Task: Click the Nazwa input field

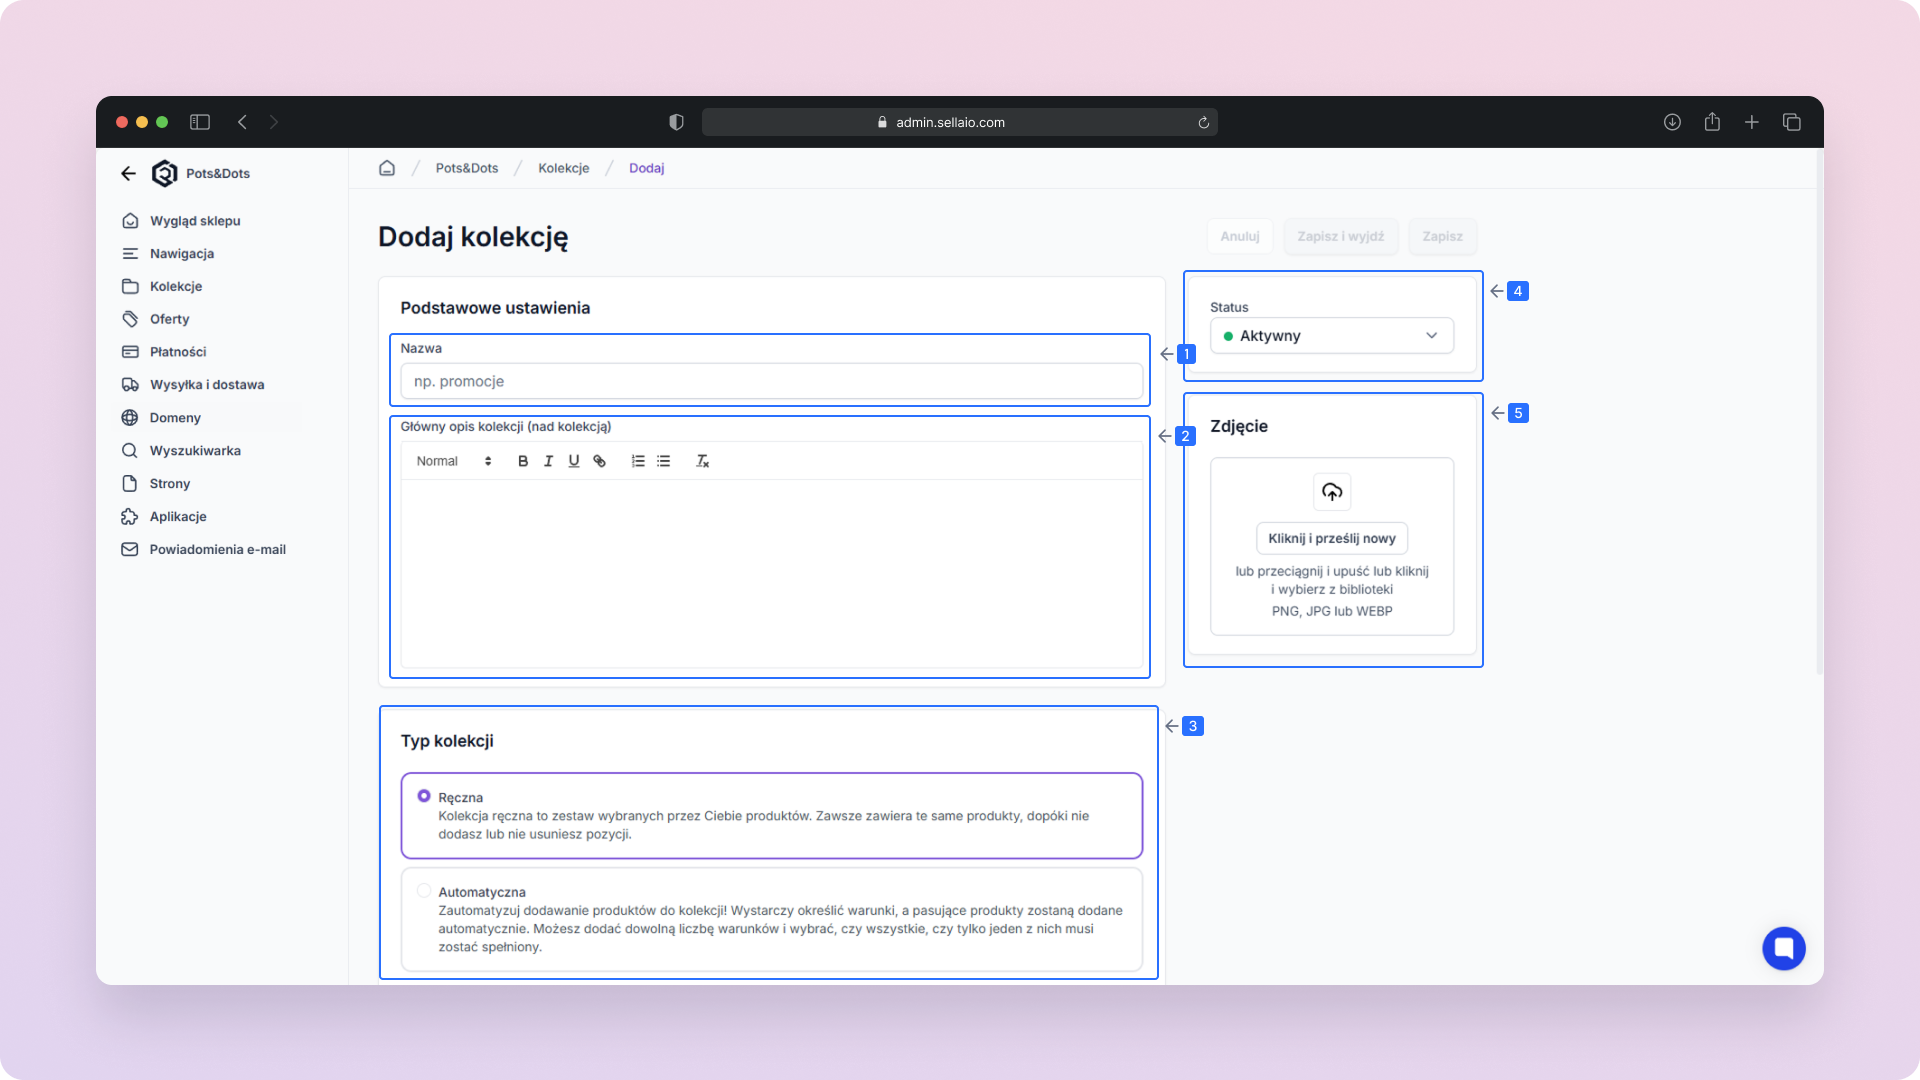Action: pyautogui.click(x=771, y=381)
